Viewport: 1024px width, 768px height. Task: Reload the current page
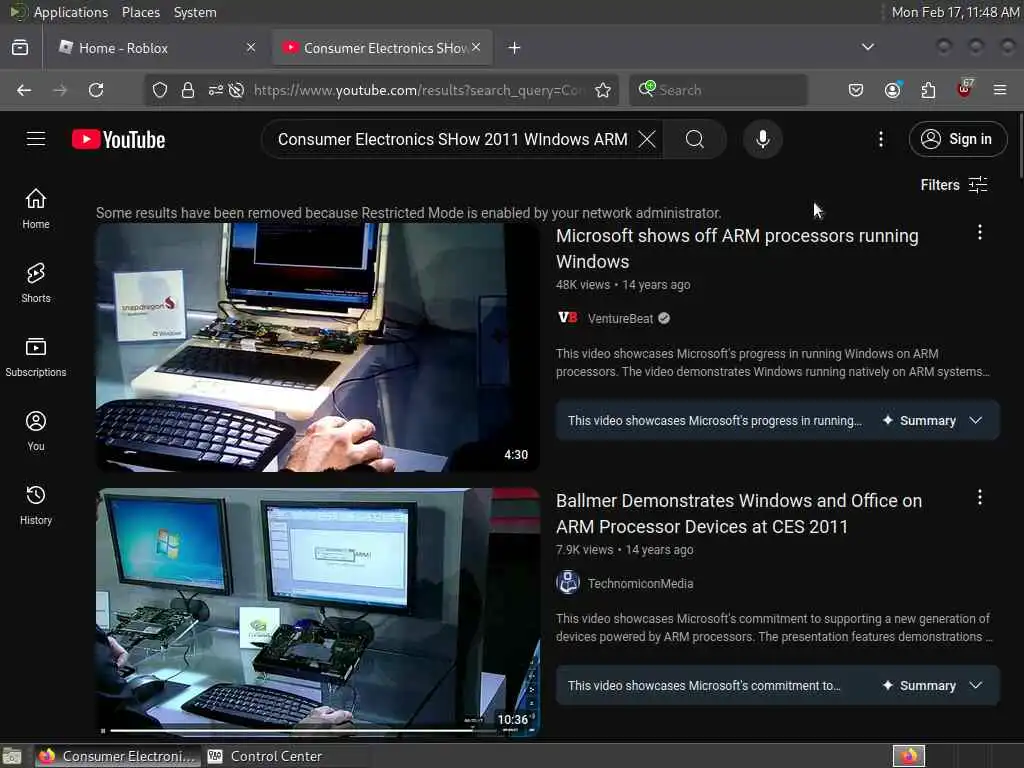click(96, 90)
